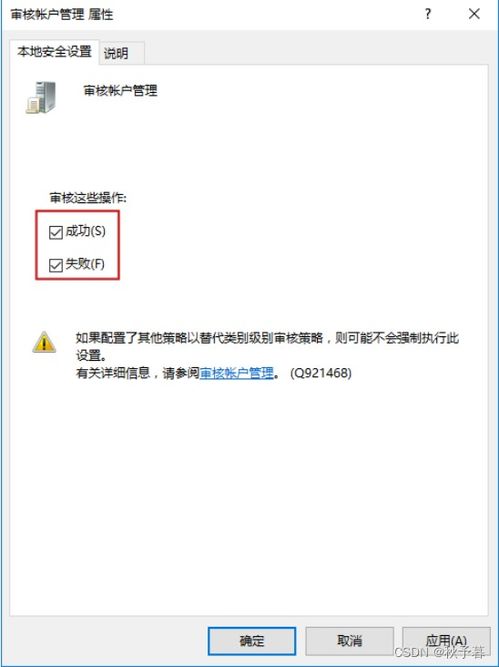The height and width of the screenshot is (667, 499).
Task: Click the 审核帐户管理 heading beside server icon
Action: [120, 91]
